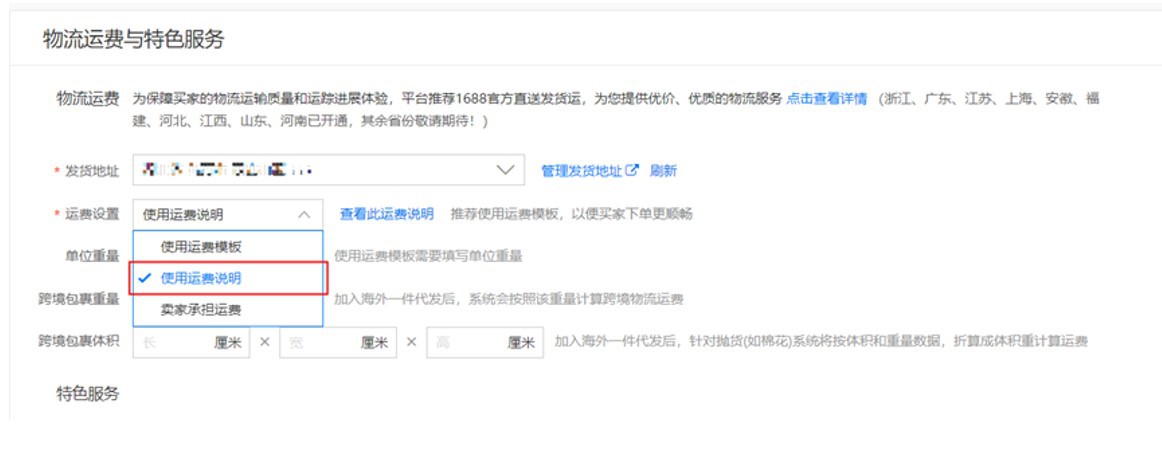This screenshot has height=467, width=1162.
Task: Open the 管理发货地址 link
Action: tap(582, 171)
